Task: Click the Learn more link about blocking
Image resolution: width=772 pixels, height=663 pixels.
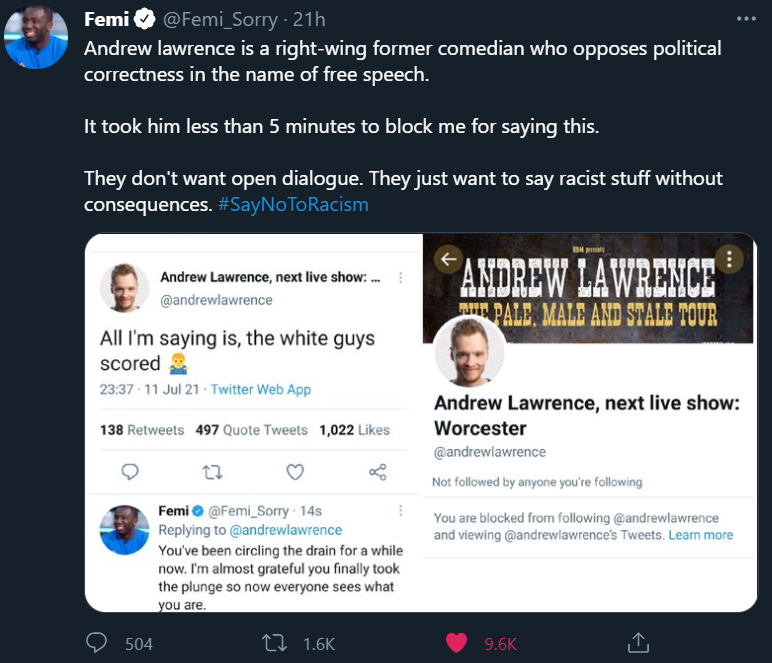Action: [x=701, y=535]
